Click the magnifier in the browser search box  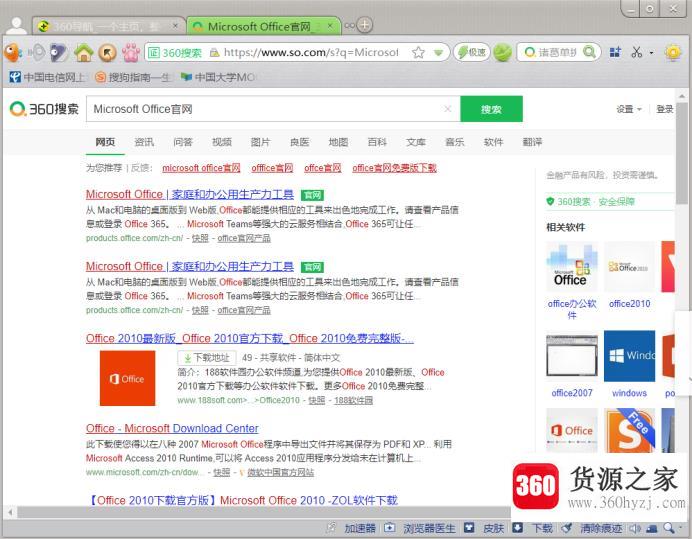[589, 52]
